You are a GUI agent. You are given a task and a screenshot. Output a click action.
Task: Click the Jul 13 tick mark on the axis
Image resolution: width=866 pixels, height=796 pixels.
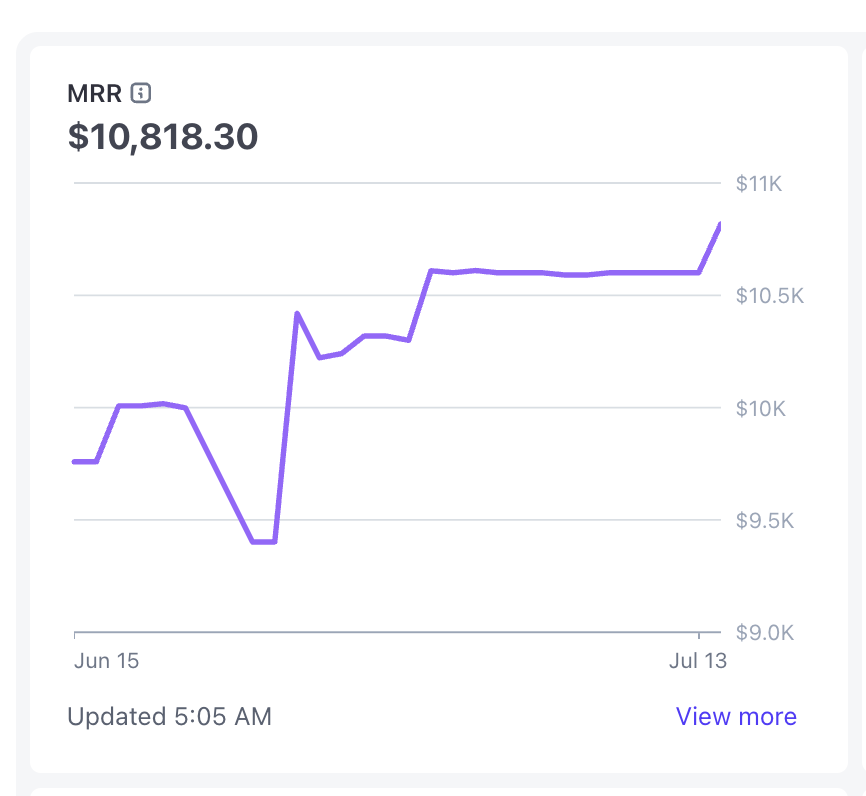click(699, 635)
